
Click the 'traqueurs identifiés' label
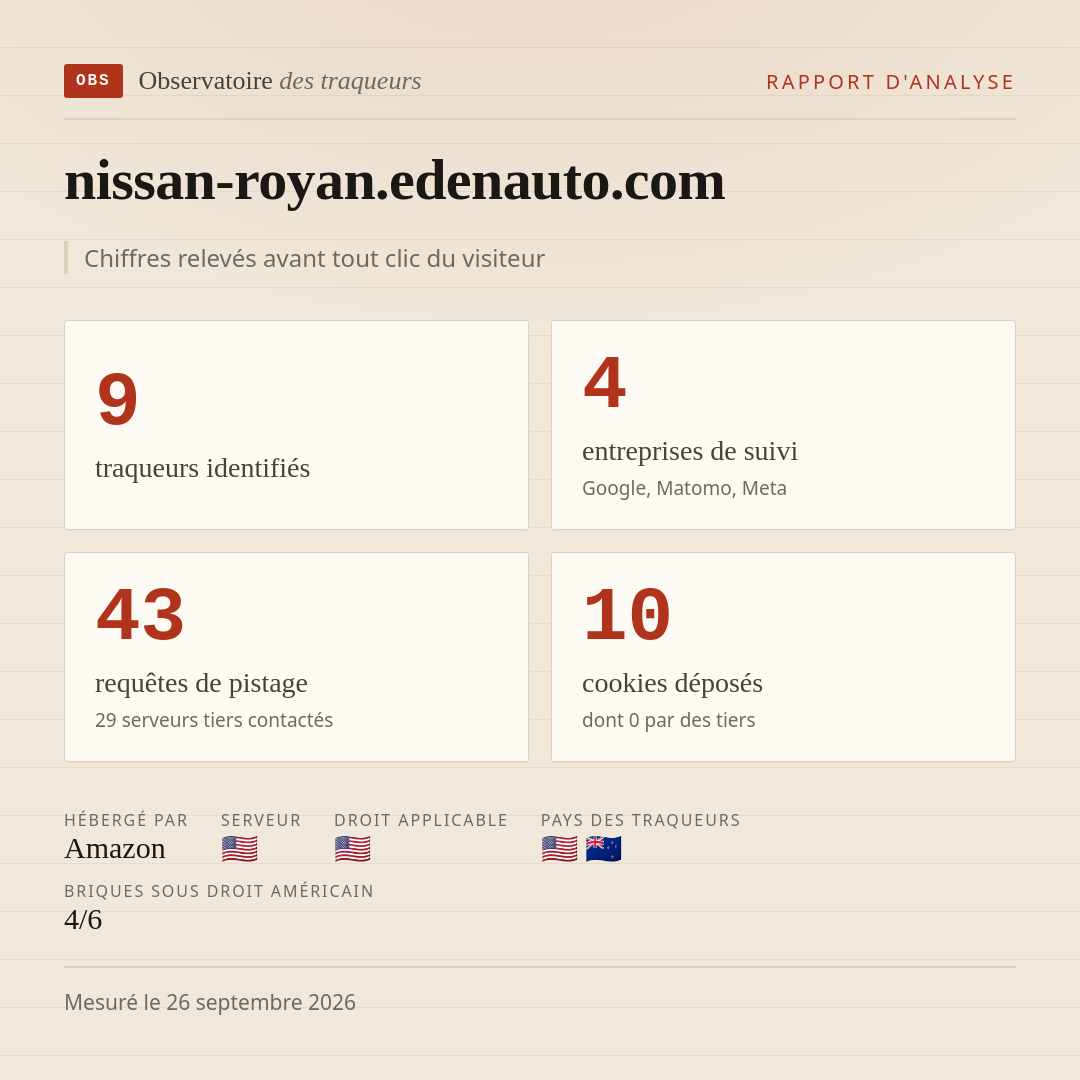coord(202,468)
